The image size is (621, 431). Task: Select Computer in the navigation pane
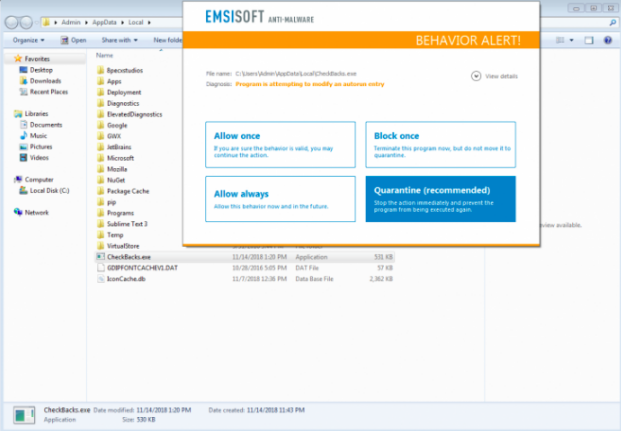click(x=39, y=179)
